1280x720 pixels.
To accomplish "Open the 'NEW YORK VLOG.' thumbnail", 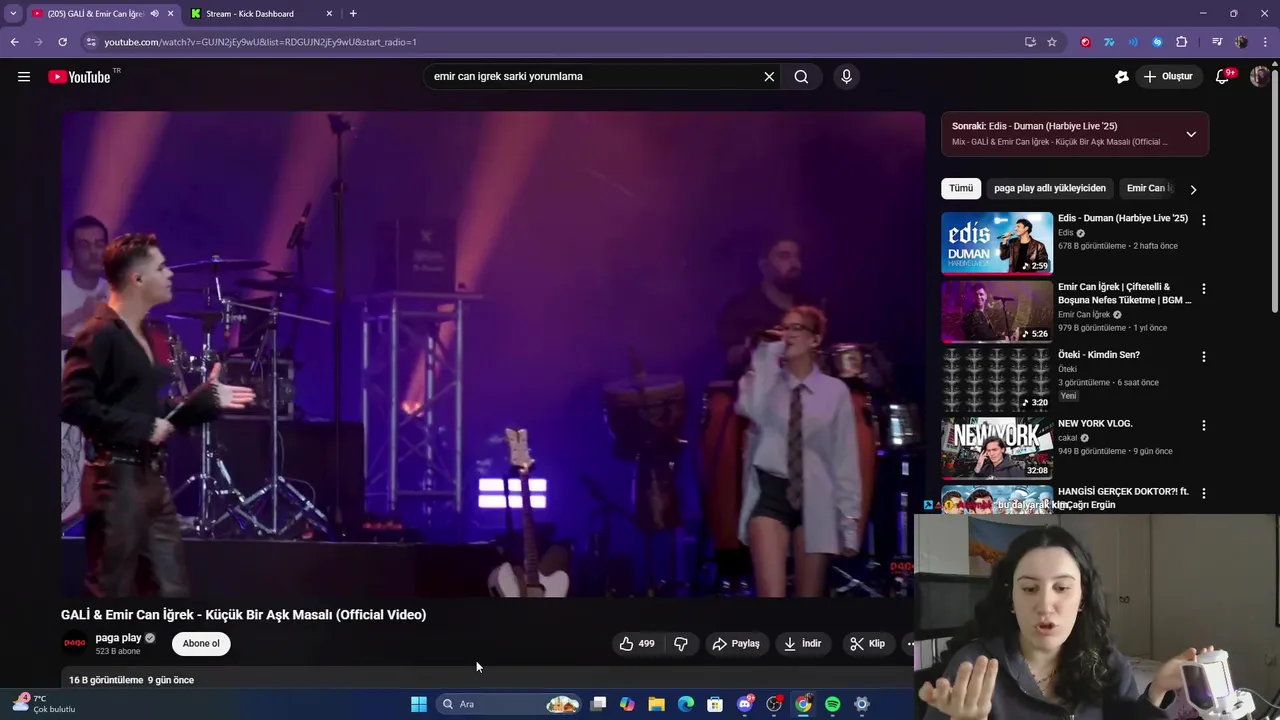I will coord(997,448).
